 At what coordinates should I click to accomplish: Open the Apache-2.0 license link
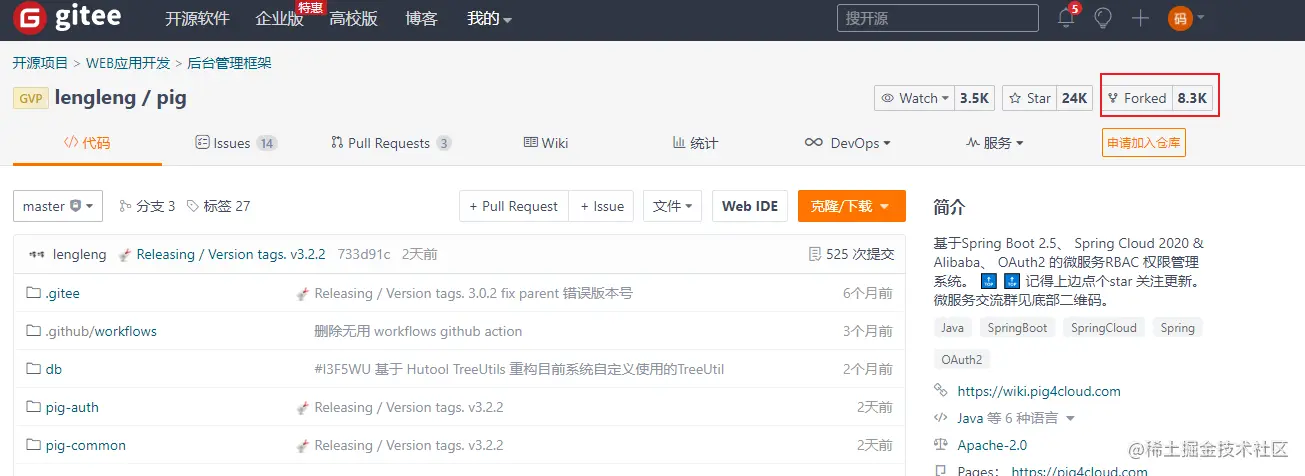click(x=992, y=445)
